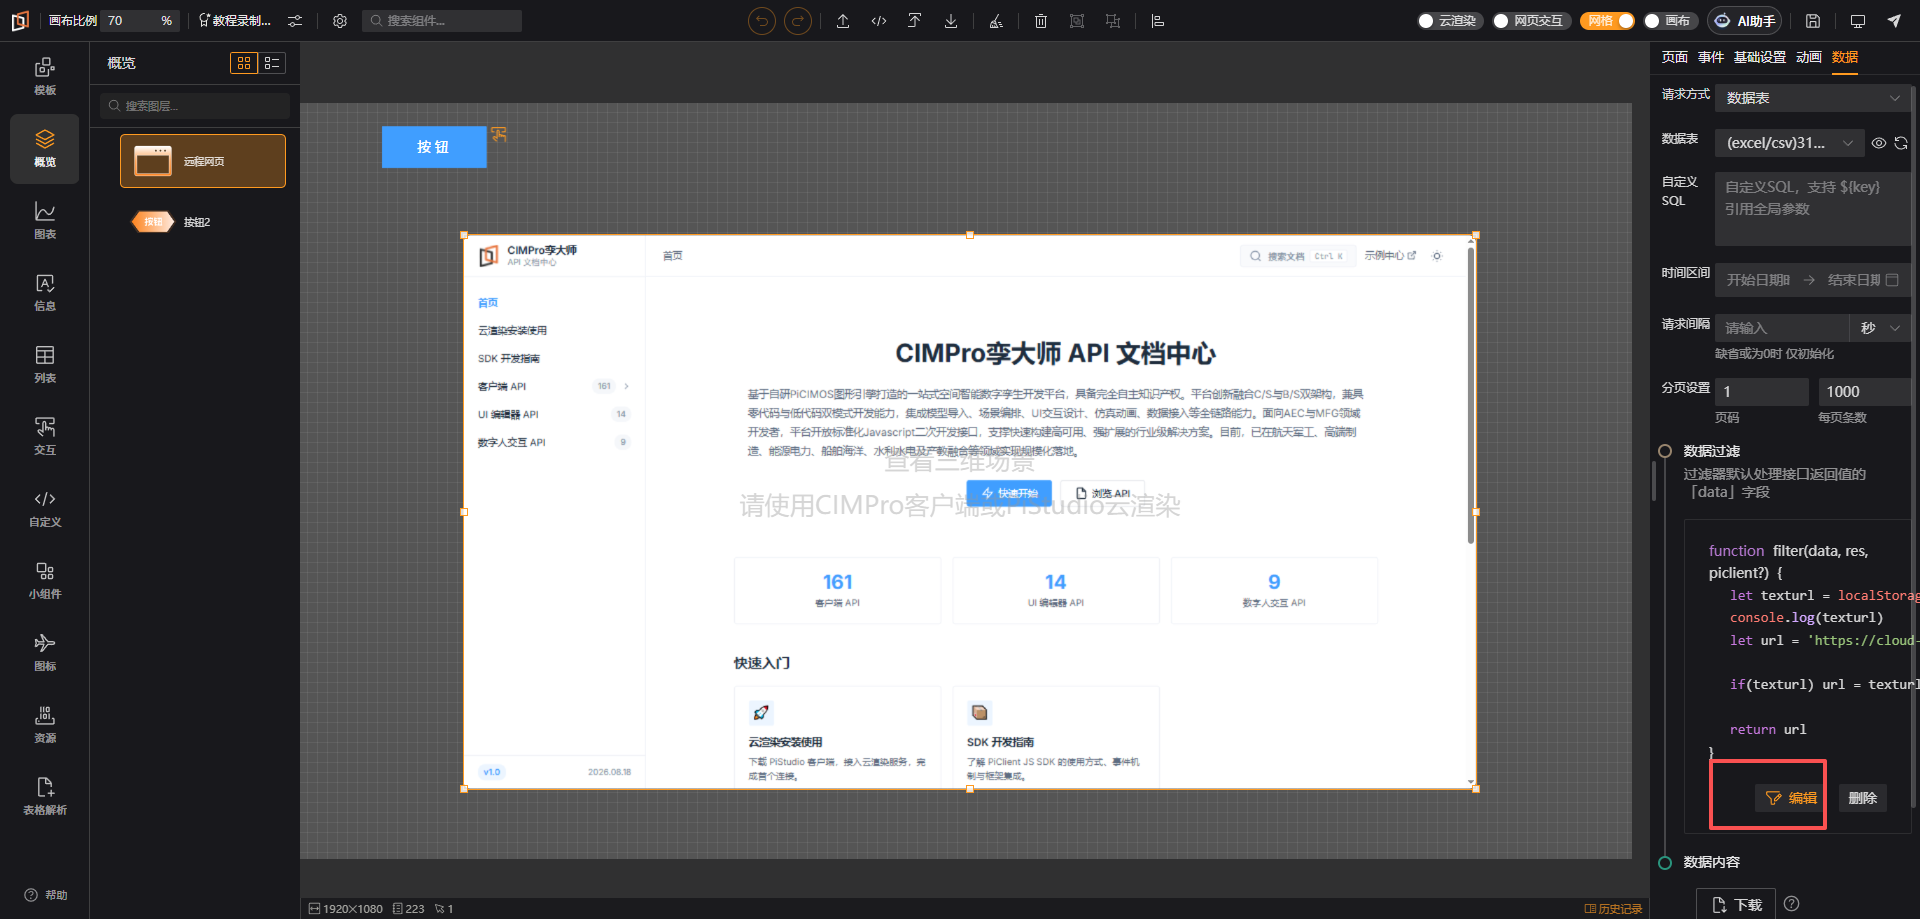Click the code view icon in toolbar
The width and height of the screenshot is (1920, 919).
(x=879, y=21)
